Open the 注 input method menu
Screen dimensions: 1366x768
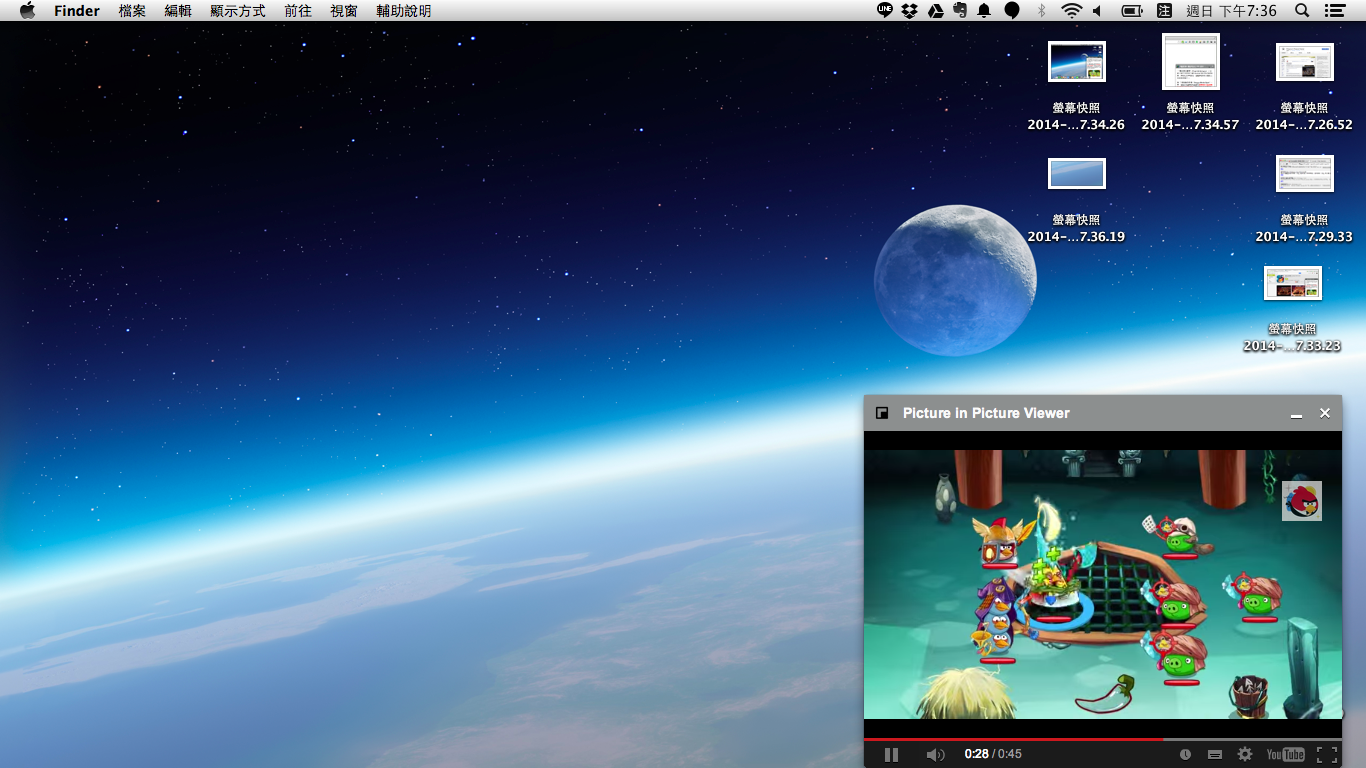[x=1164, y=10]
